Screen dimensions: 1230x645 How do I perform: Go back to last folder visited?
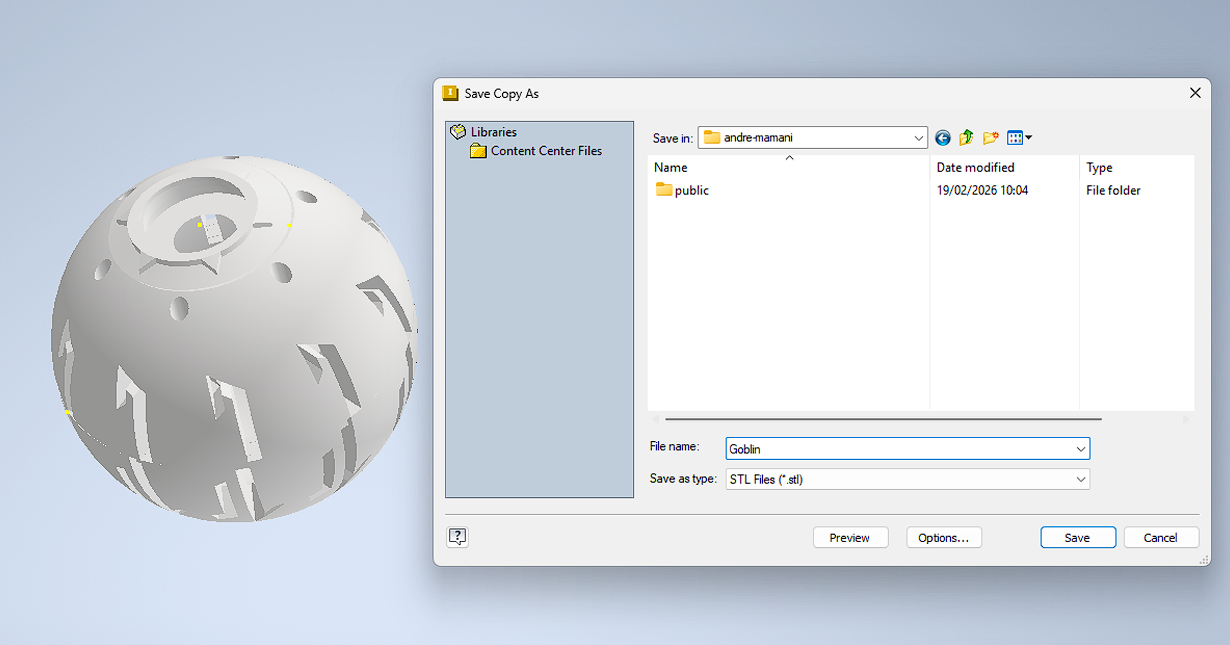(942, 138)
